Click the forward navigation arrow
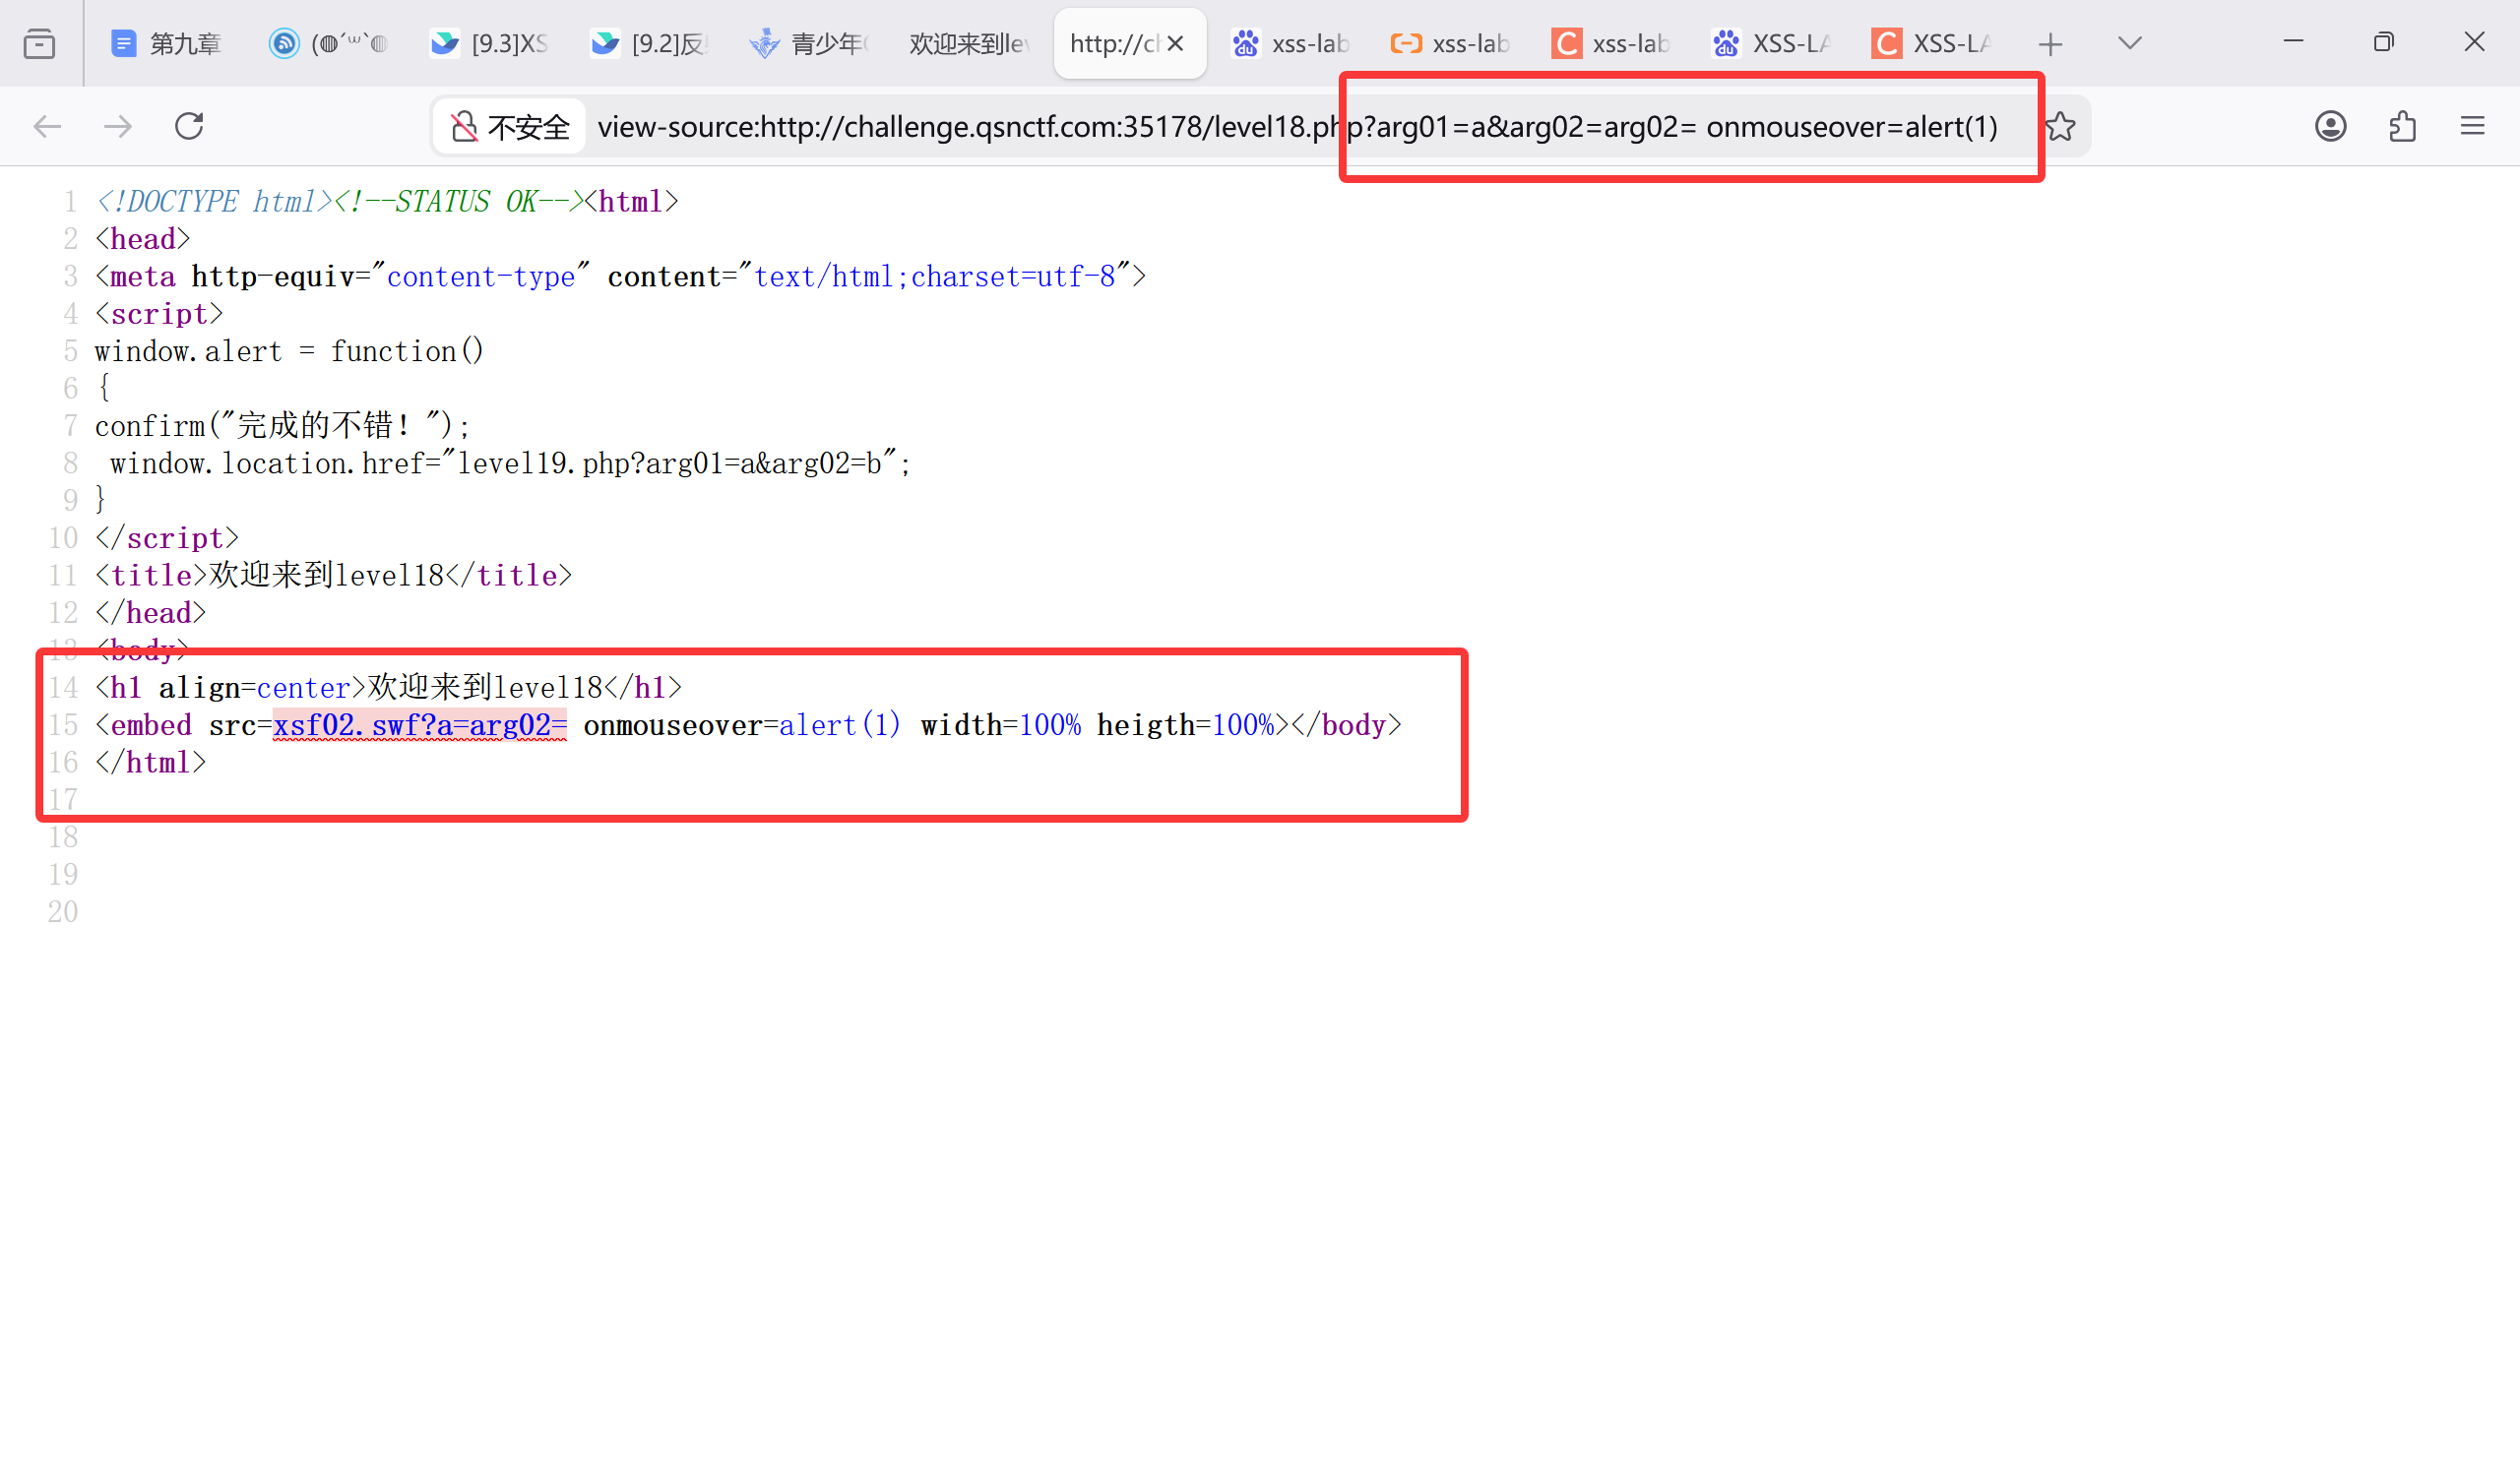Screen dimensions: 2520x1480 [118, 126]
